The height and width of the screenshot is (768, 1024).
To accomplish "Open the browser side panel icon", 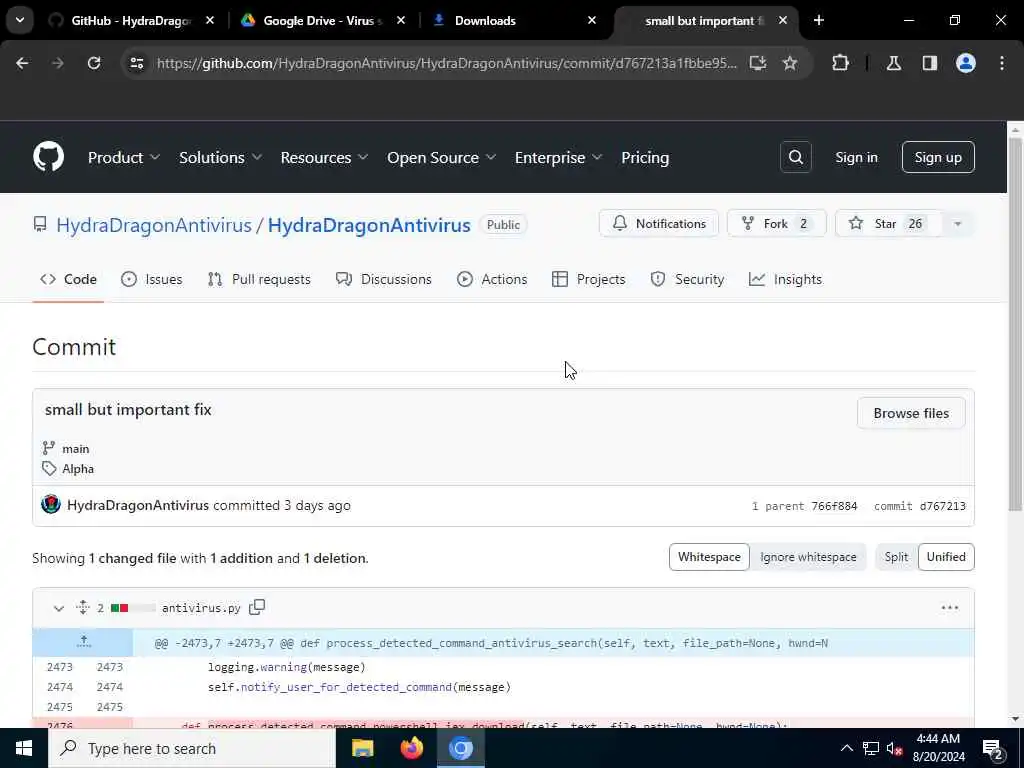I will 930,63.
